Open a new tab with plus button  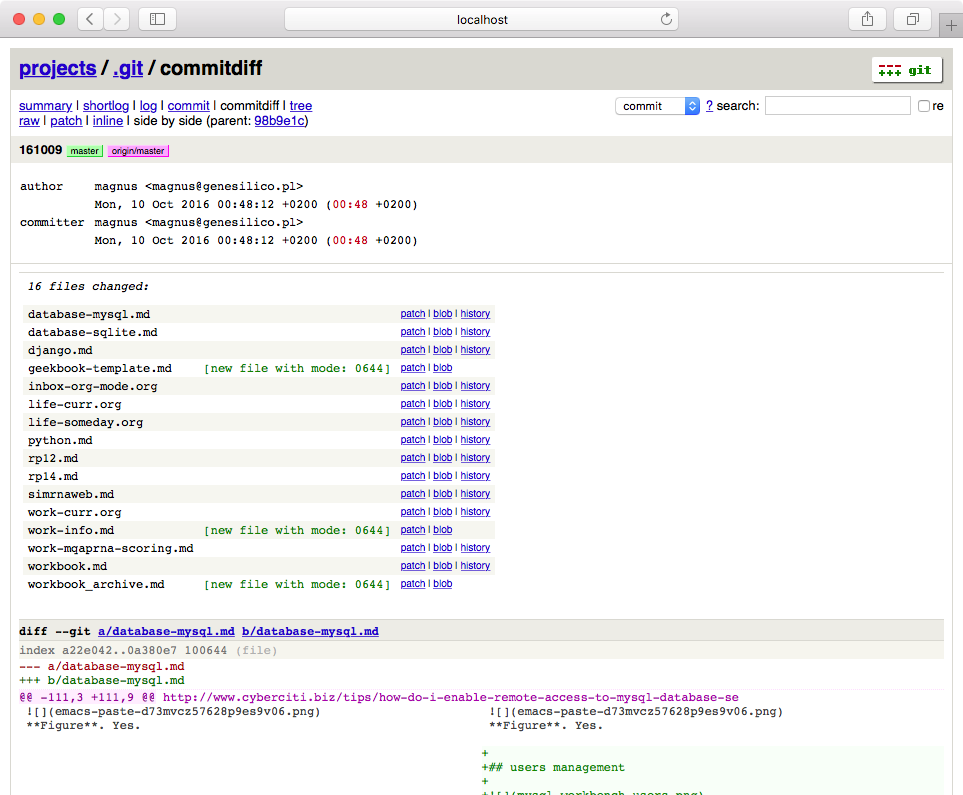pyautogui.click(x=951, y=25)
